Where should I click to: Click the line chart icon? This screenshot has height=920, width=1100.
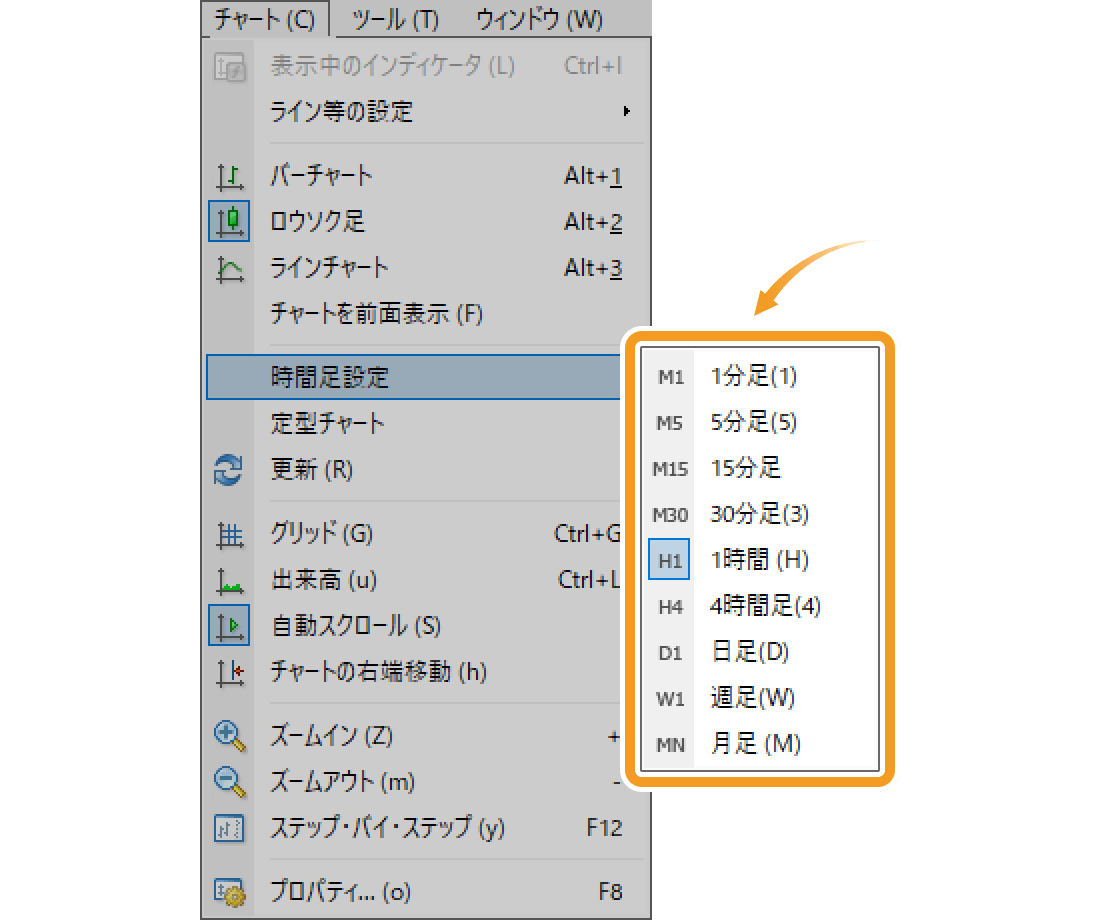229,268
